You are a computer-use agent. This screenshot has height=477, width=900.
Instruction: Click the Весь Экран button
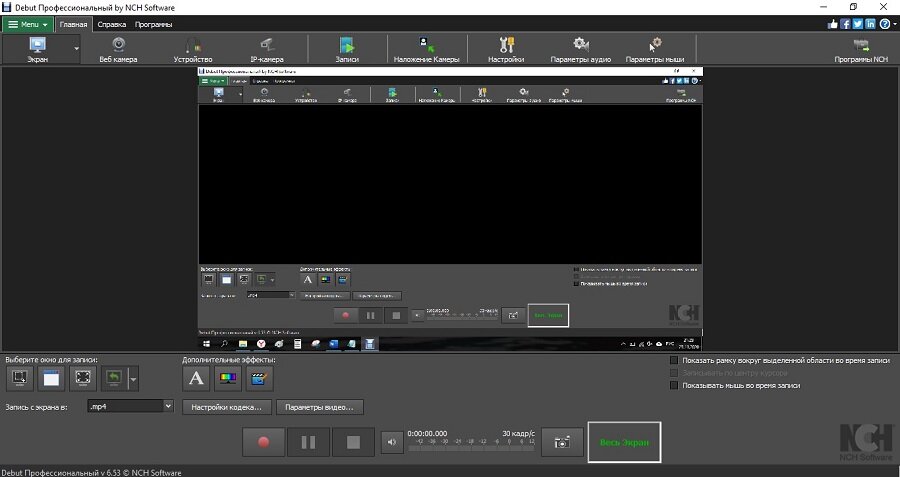coord(624,442)
